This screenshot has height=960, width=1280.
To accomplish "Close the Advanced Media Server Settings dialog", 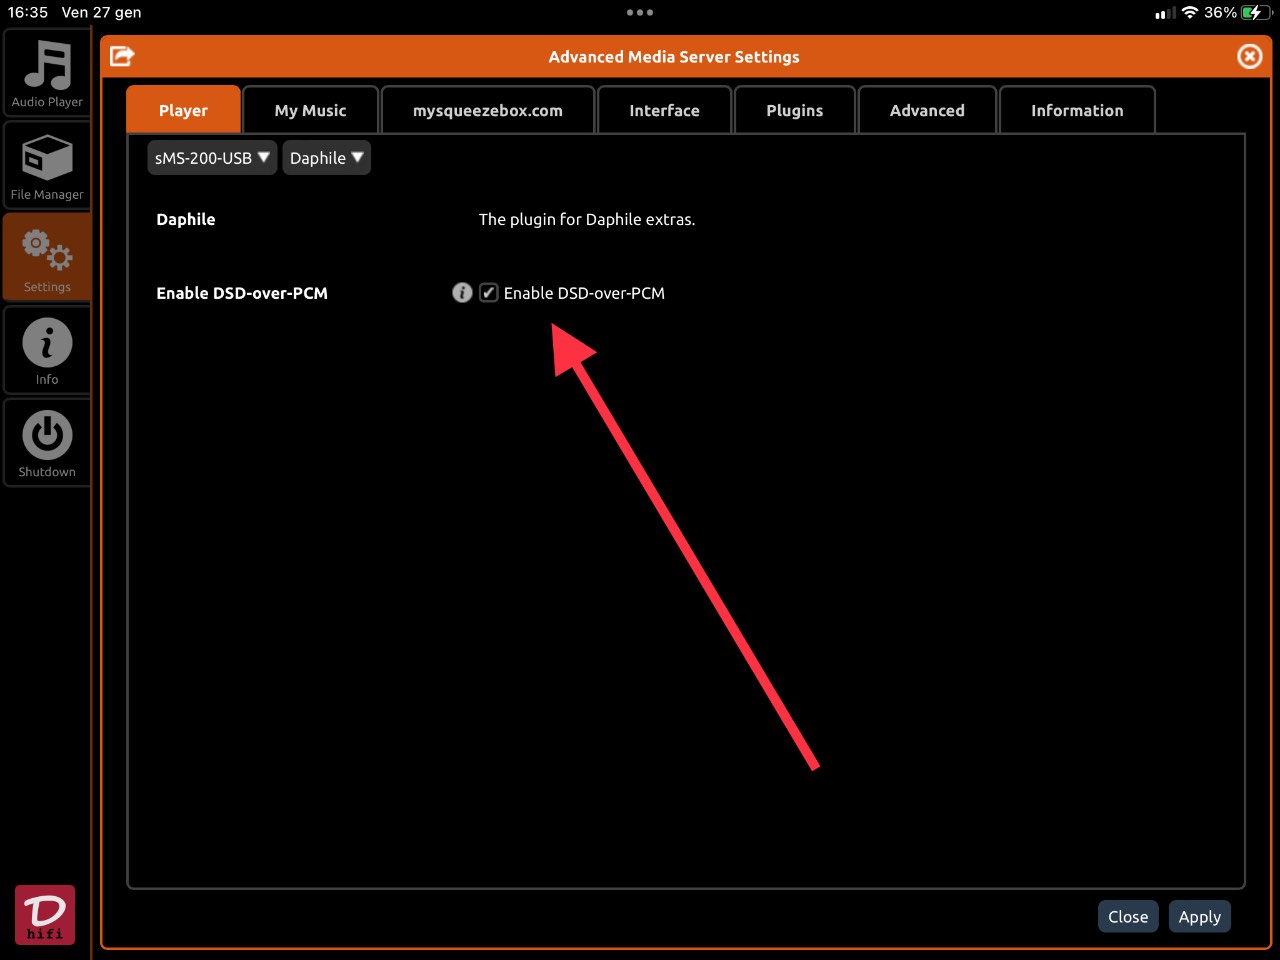I will [x=1250, y=56].
